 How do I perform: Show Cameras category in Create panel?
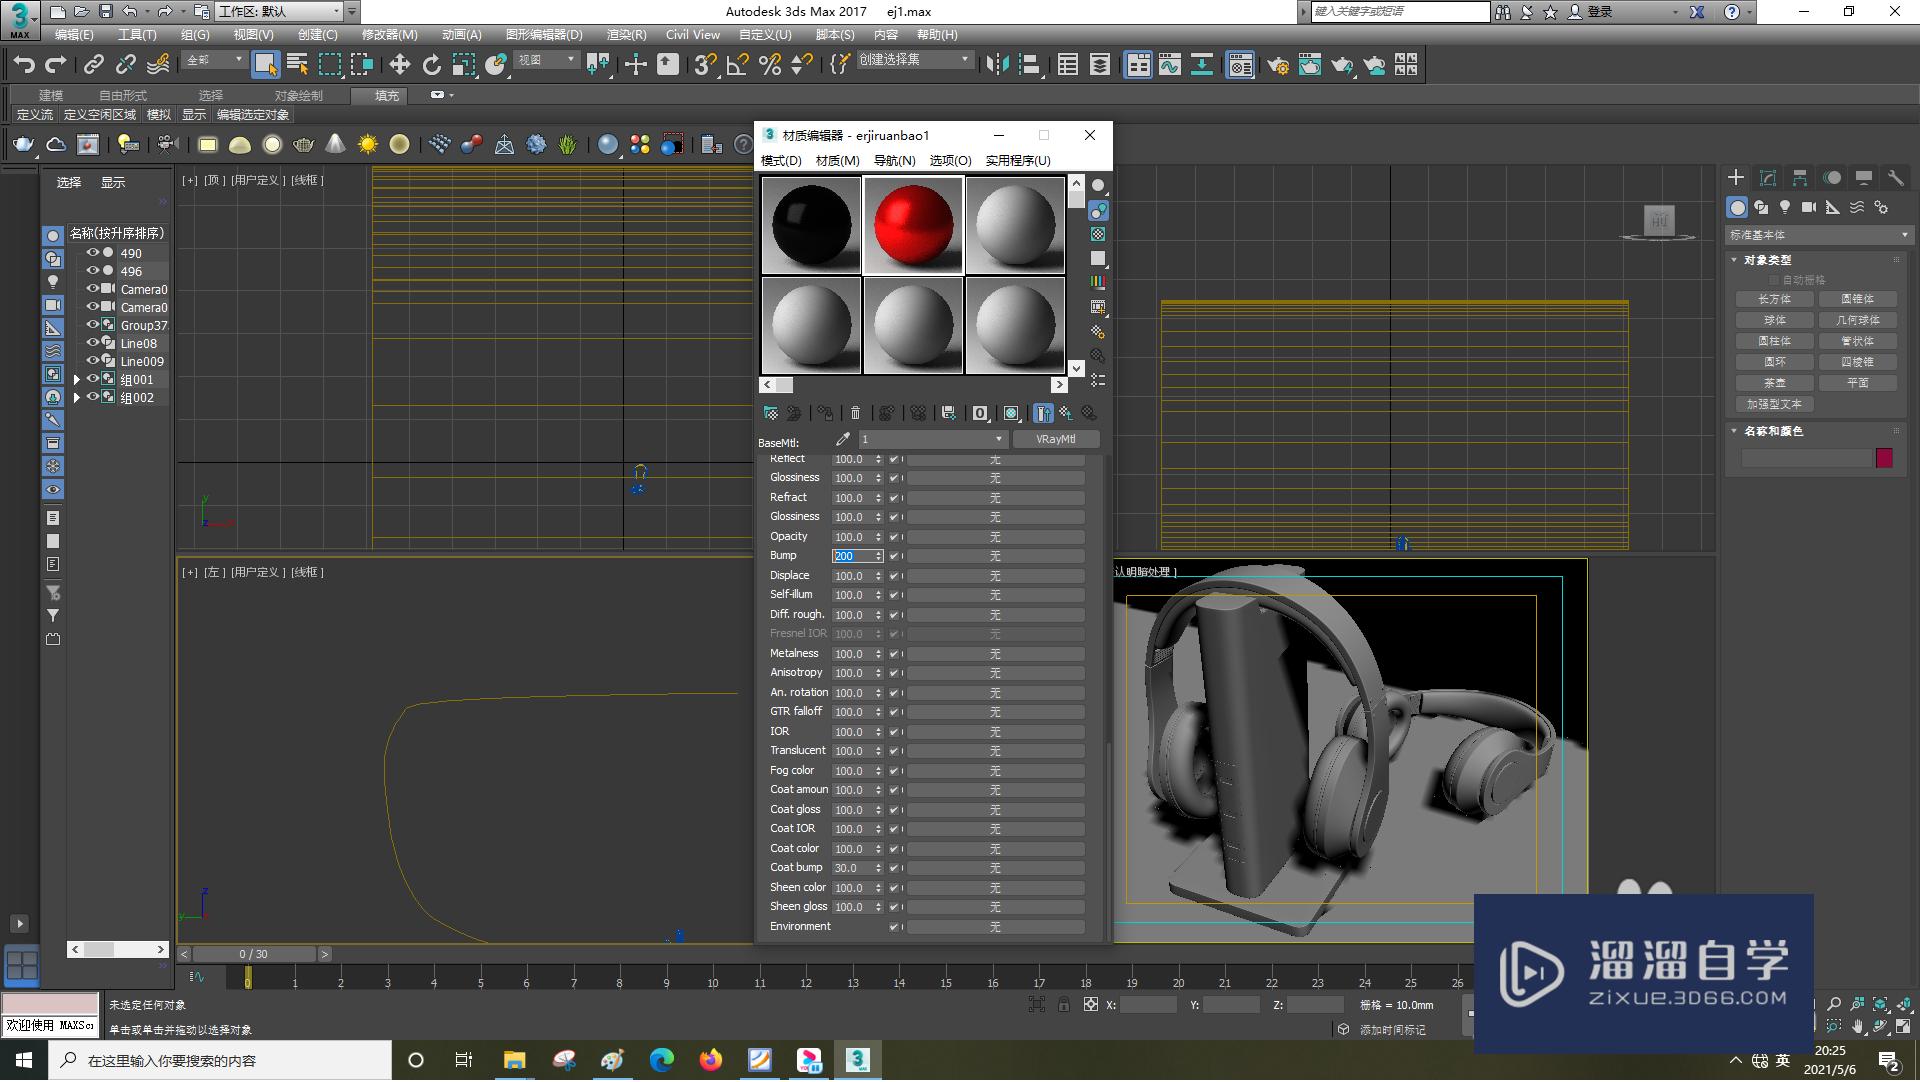[1809, 207]
